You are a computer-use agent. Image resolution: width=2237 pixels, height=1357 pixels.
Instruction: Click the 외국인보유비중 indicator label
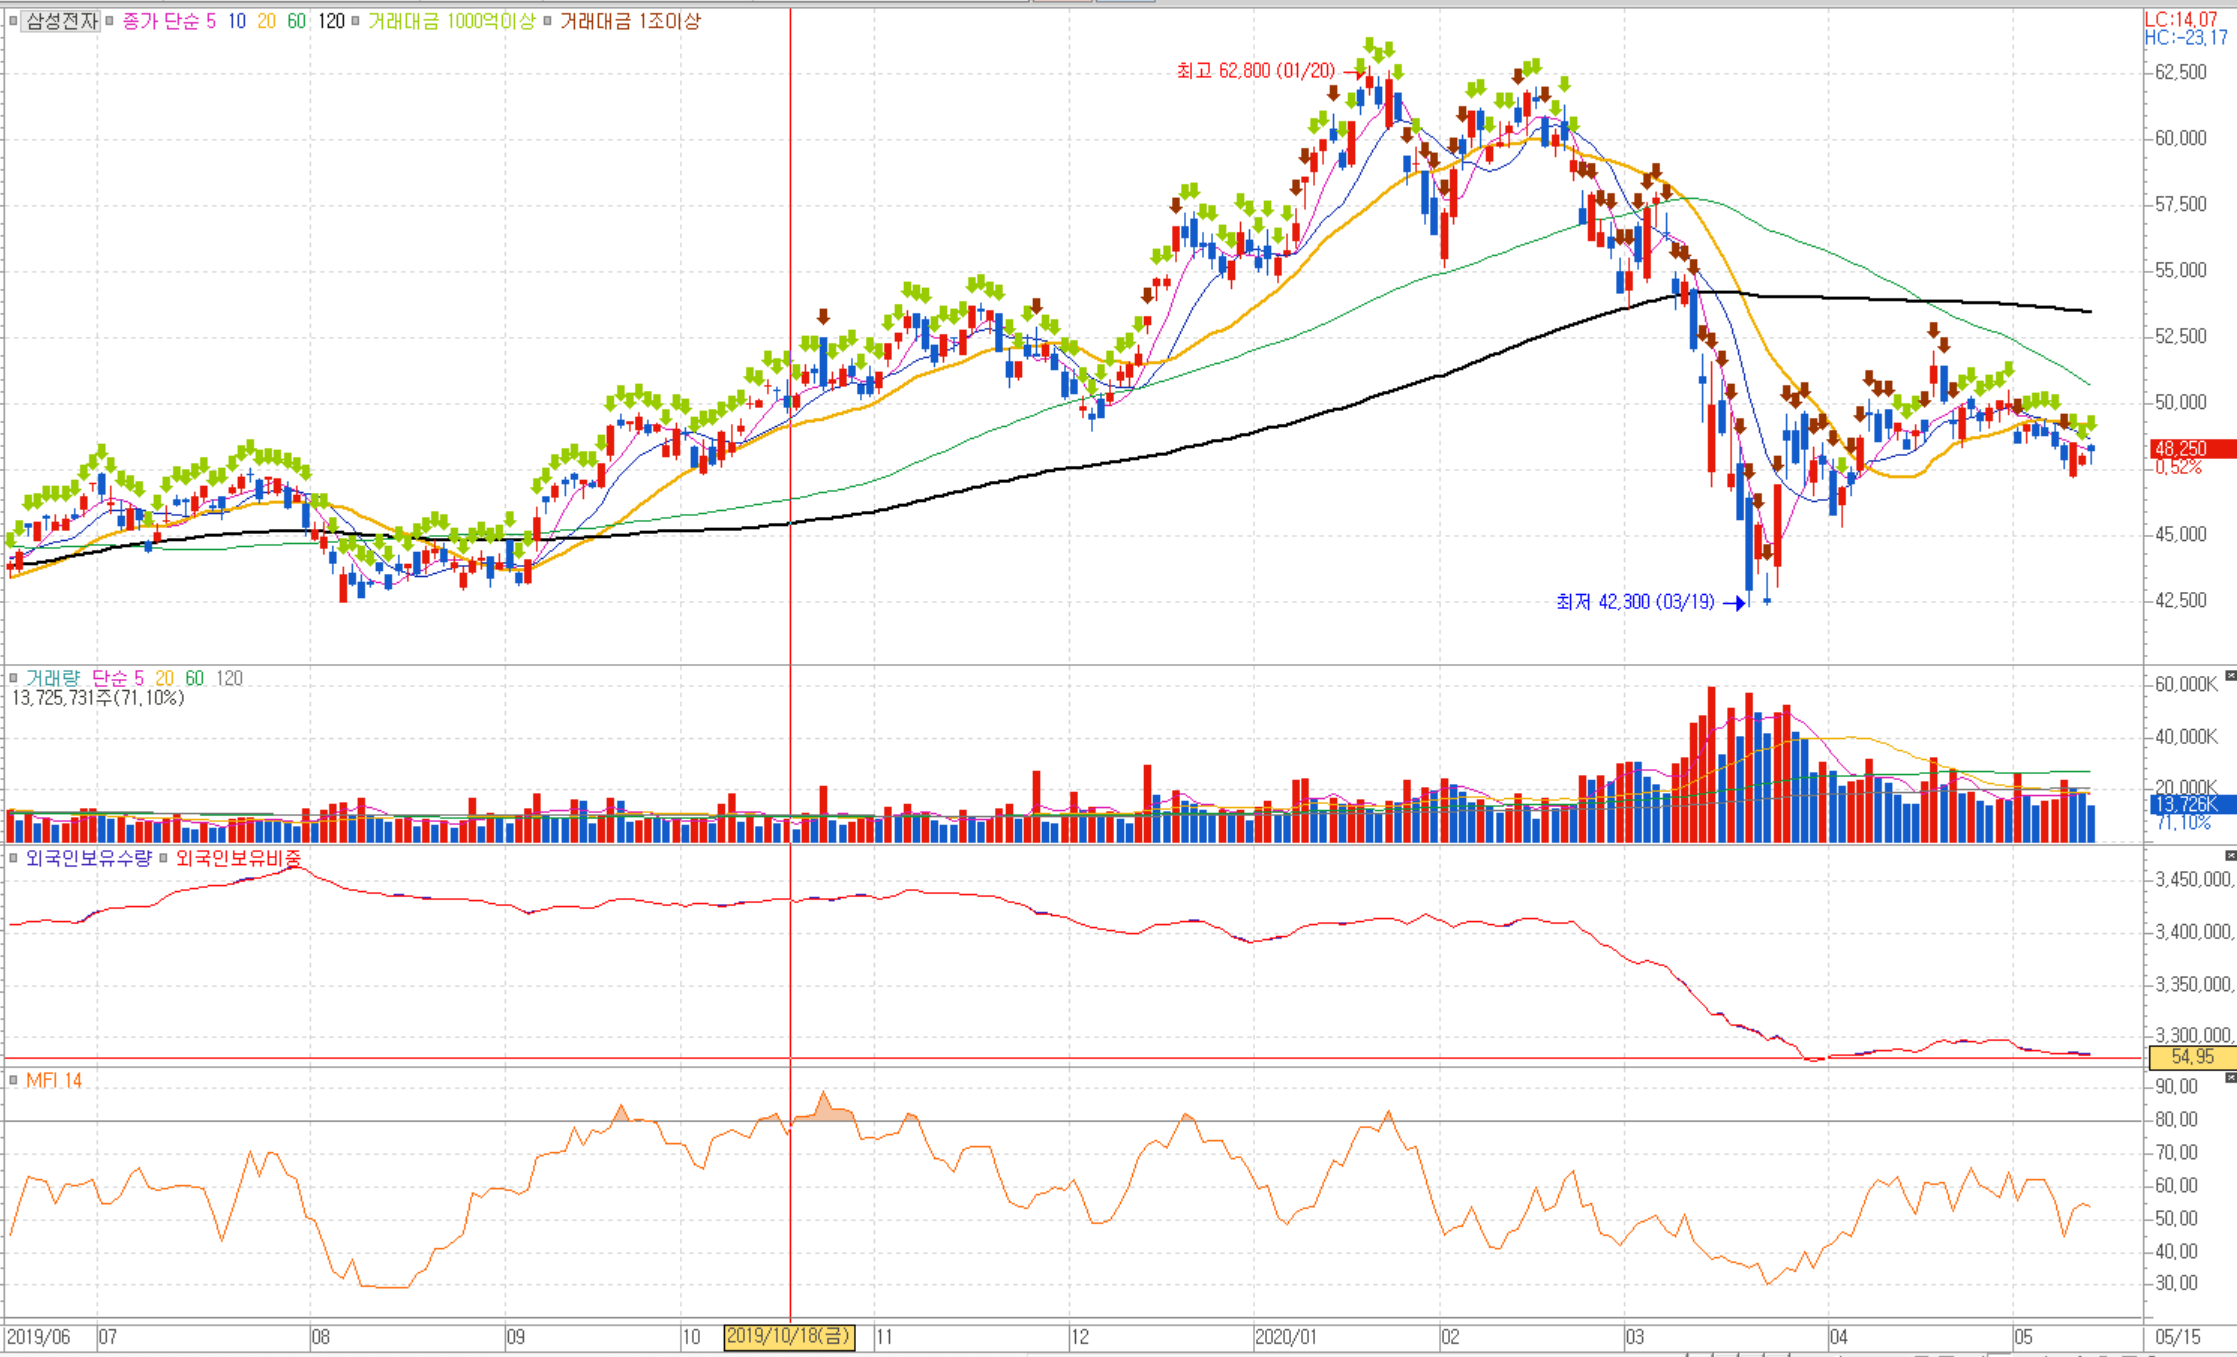[238, 858]
